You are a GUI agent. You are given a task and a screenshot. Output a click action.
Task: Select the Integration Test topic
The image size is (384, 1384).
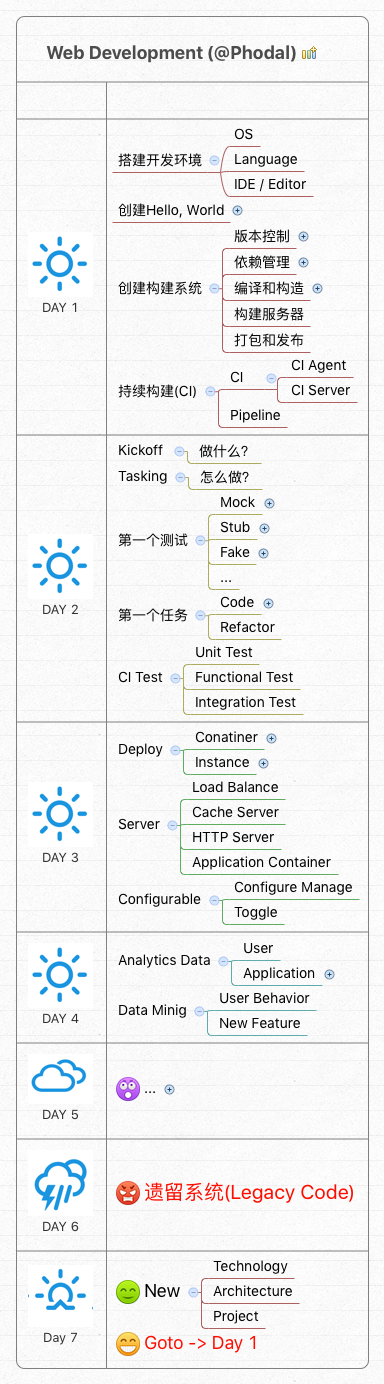(x=245, y=702)
